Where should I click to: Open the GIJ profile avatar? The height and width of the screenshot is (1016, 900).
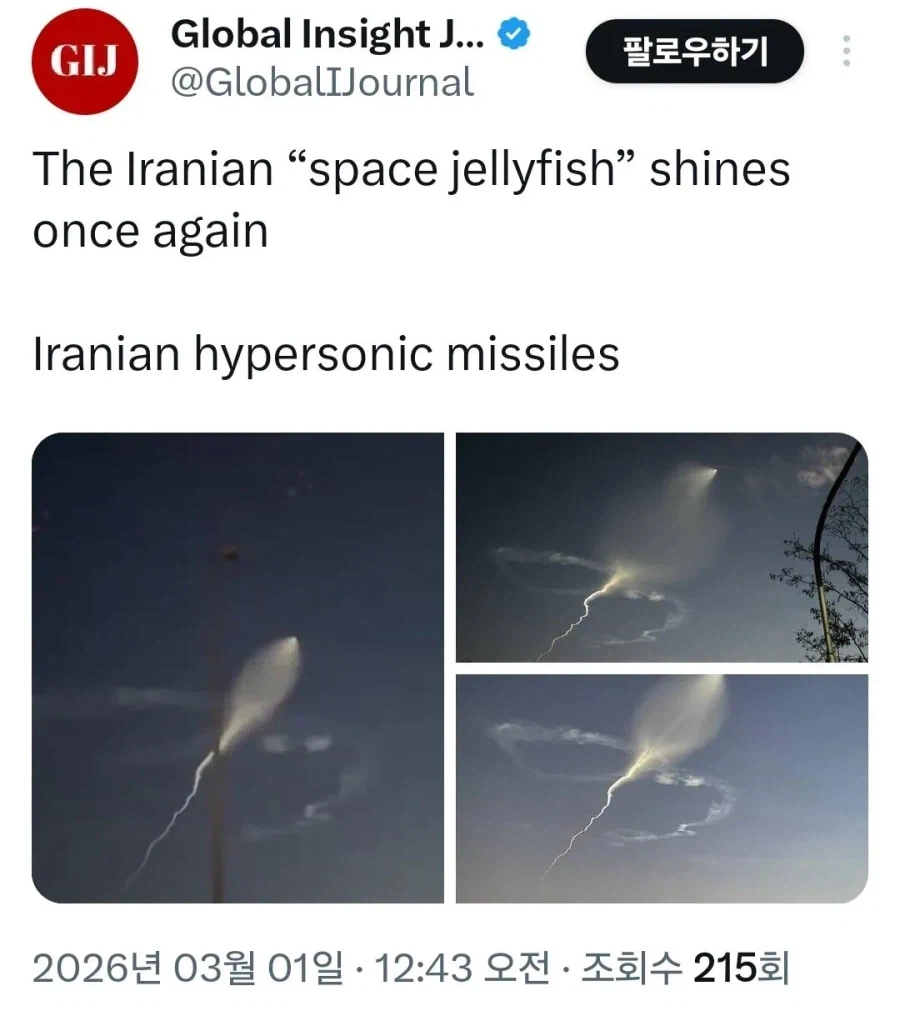tap(84, 61)
